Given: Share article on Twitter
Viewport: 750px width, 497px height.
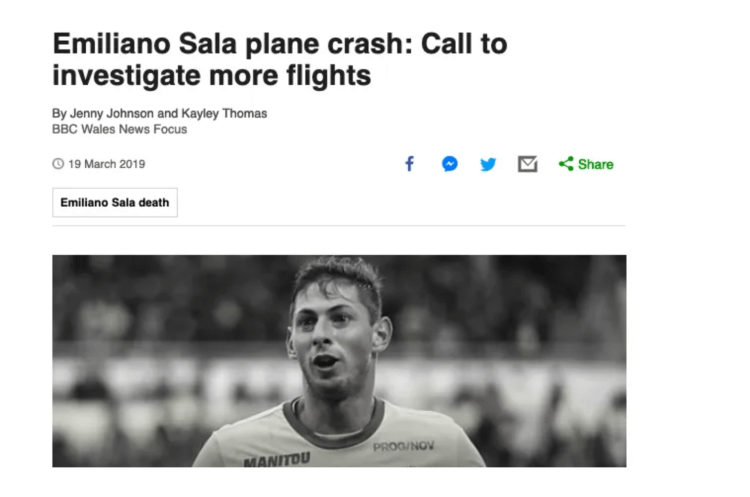Looking at the screenshot, I should 488,164.
